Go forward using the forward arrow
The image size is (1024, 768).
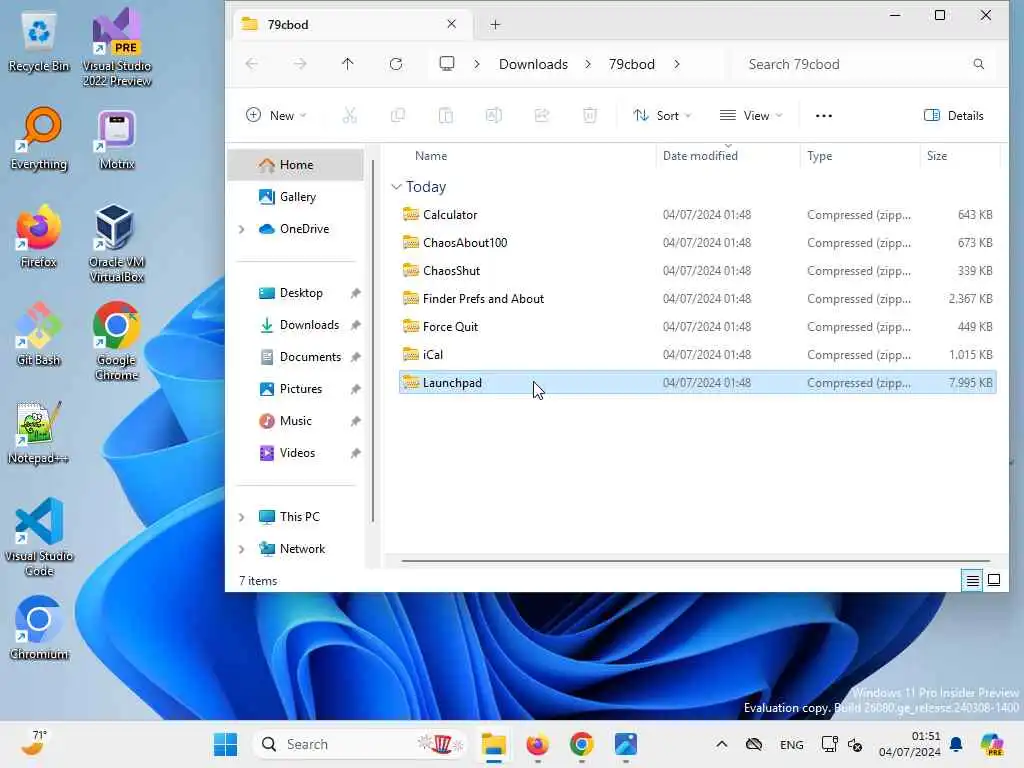(x=300, y=64)
